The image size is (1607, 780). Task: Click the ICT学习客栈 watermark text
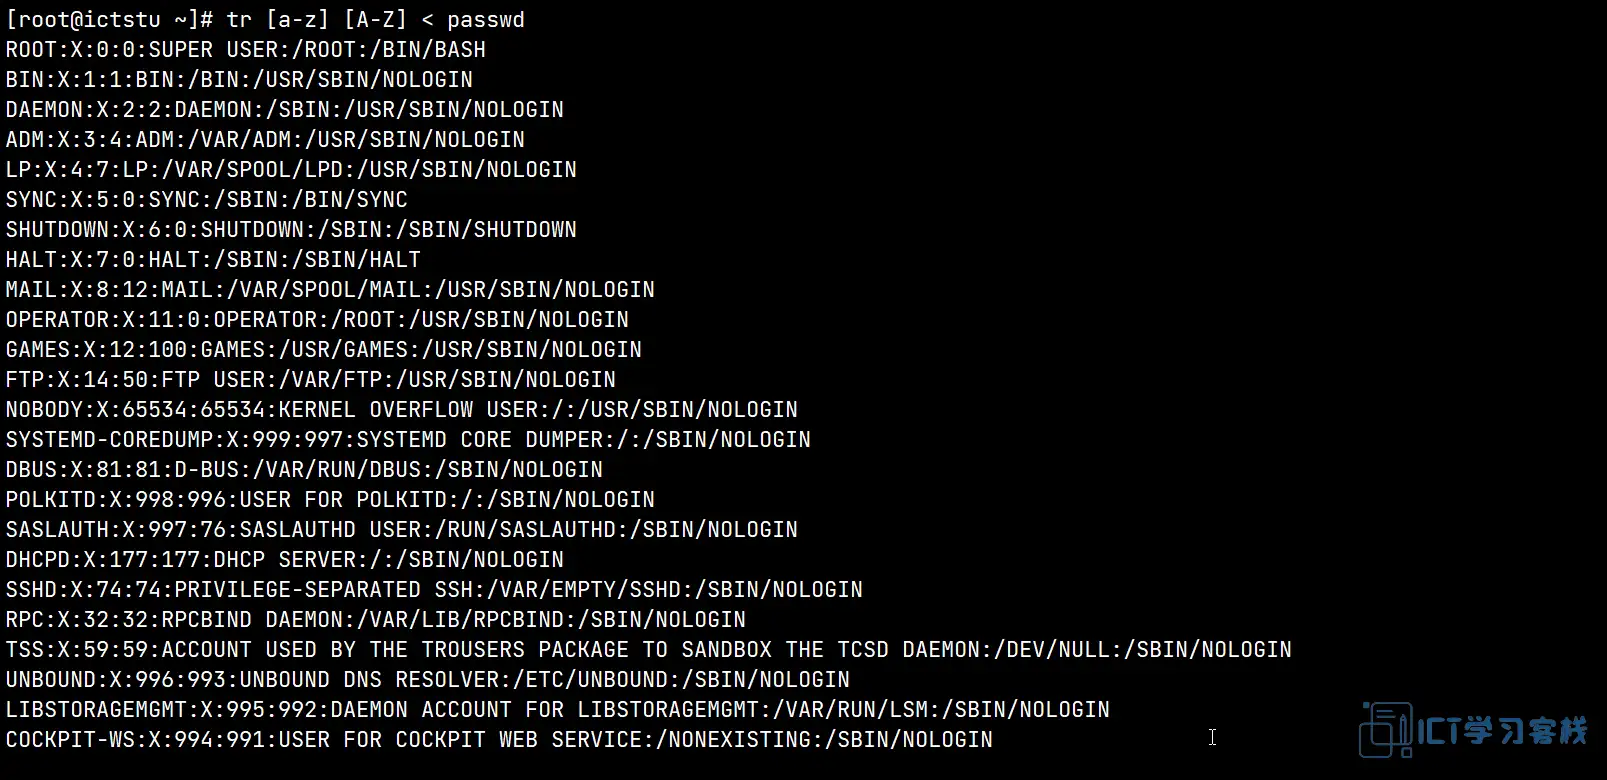[x=1502, y=731]
